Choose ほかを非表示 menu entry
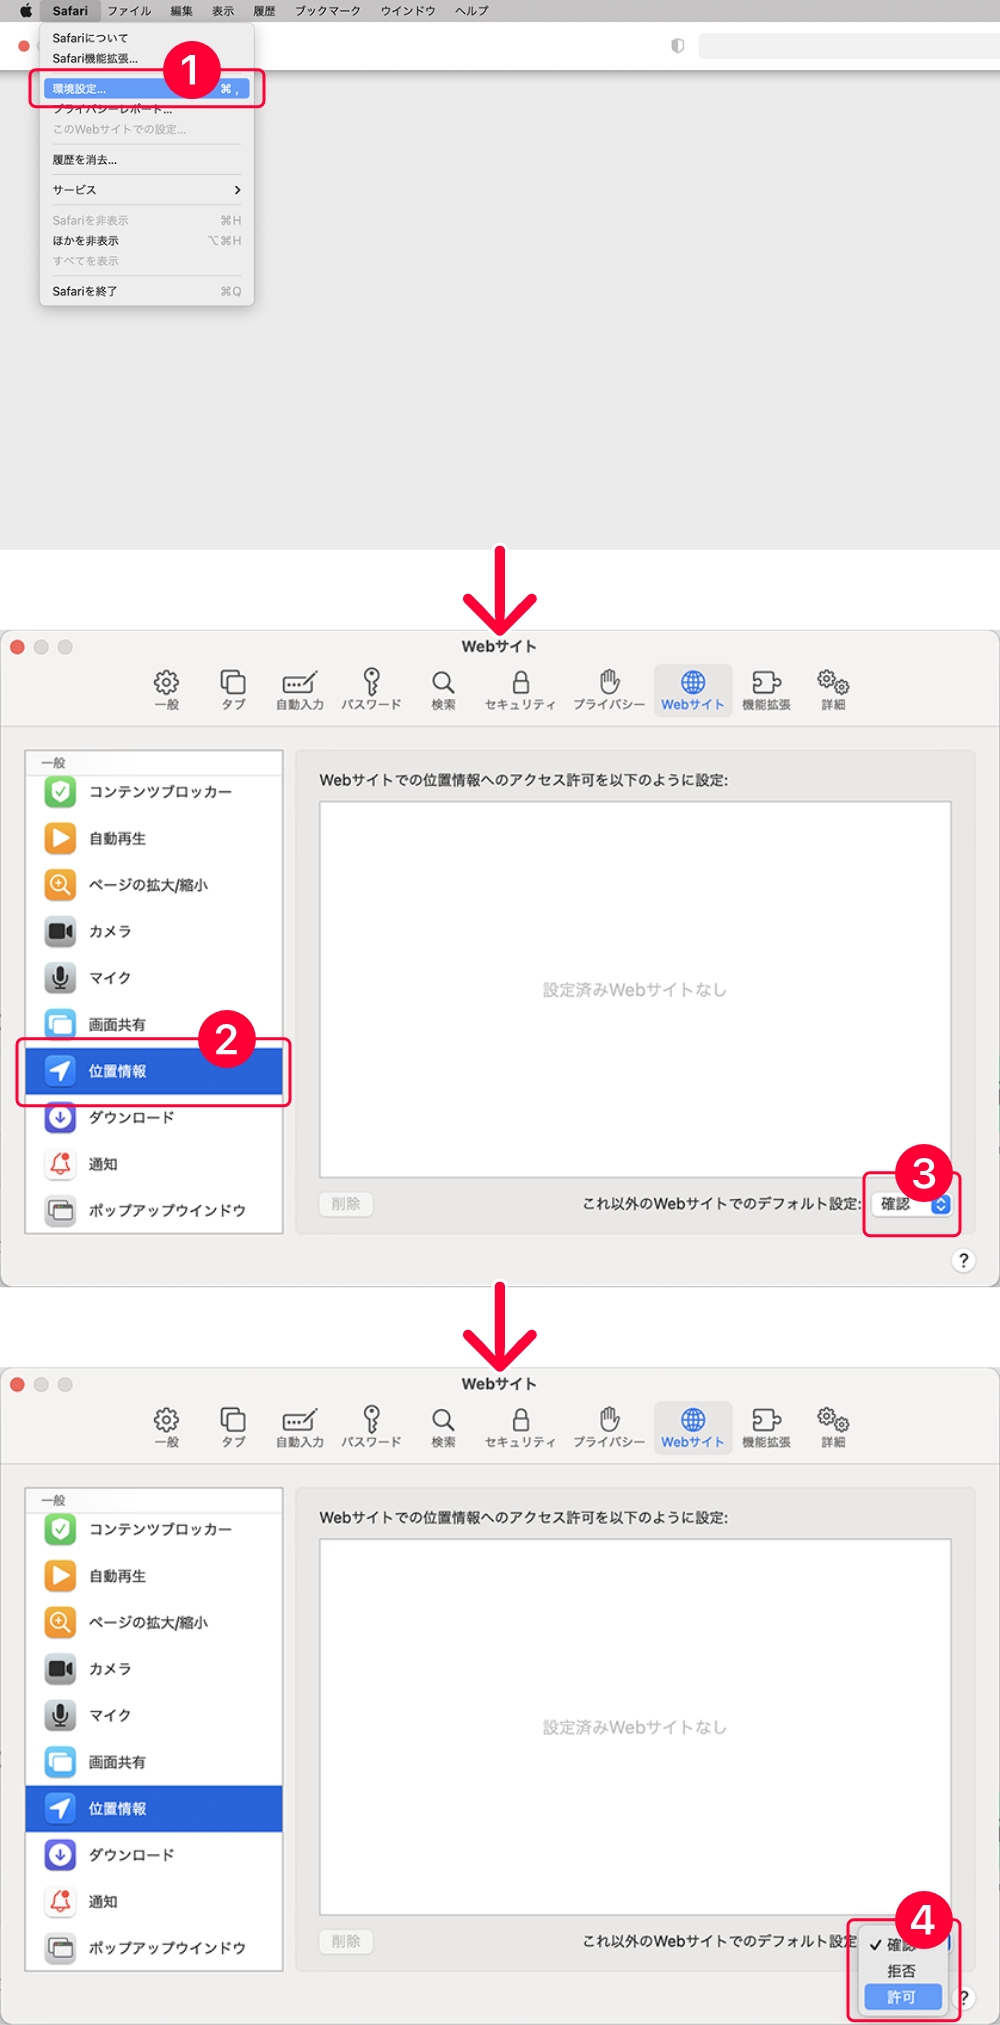Image resolution: width=1000 pixels, height=2025 pixels. 146,241
